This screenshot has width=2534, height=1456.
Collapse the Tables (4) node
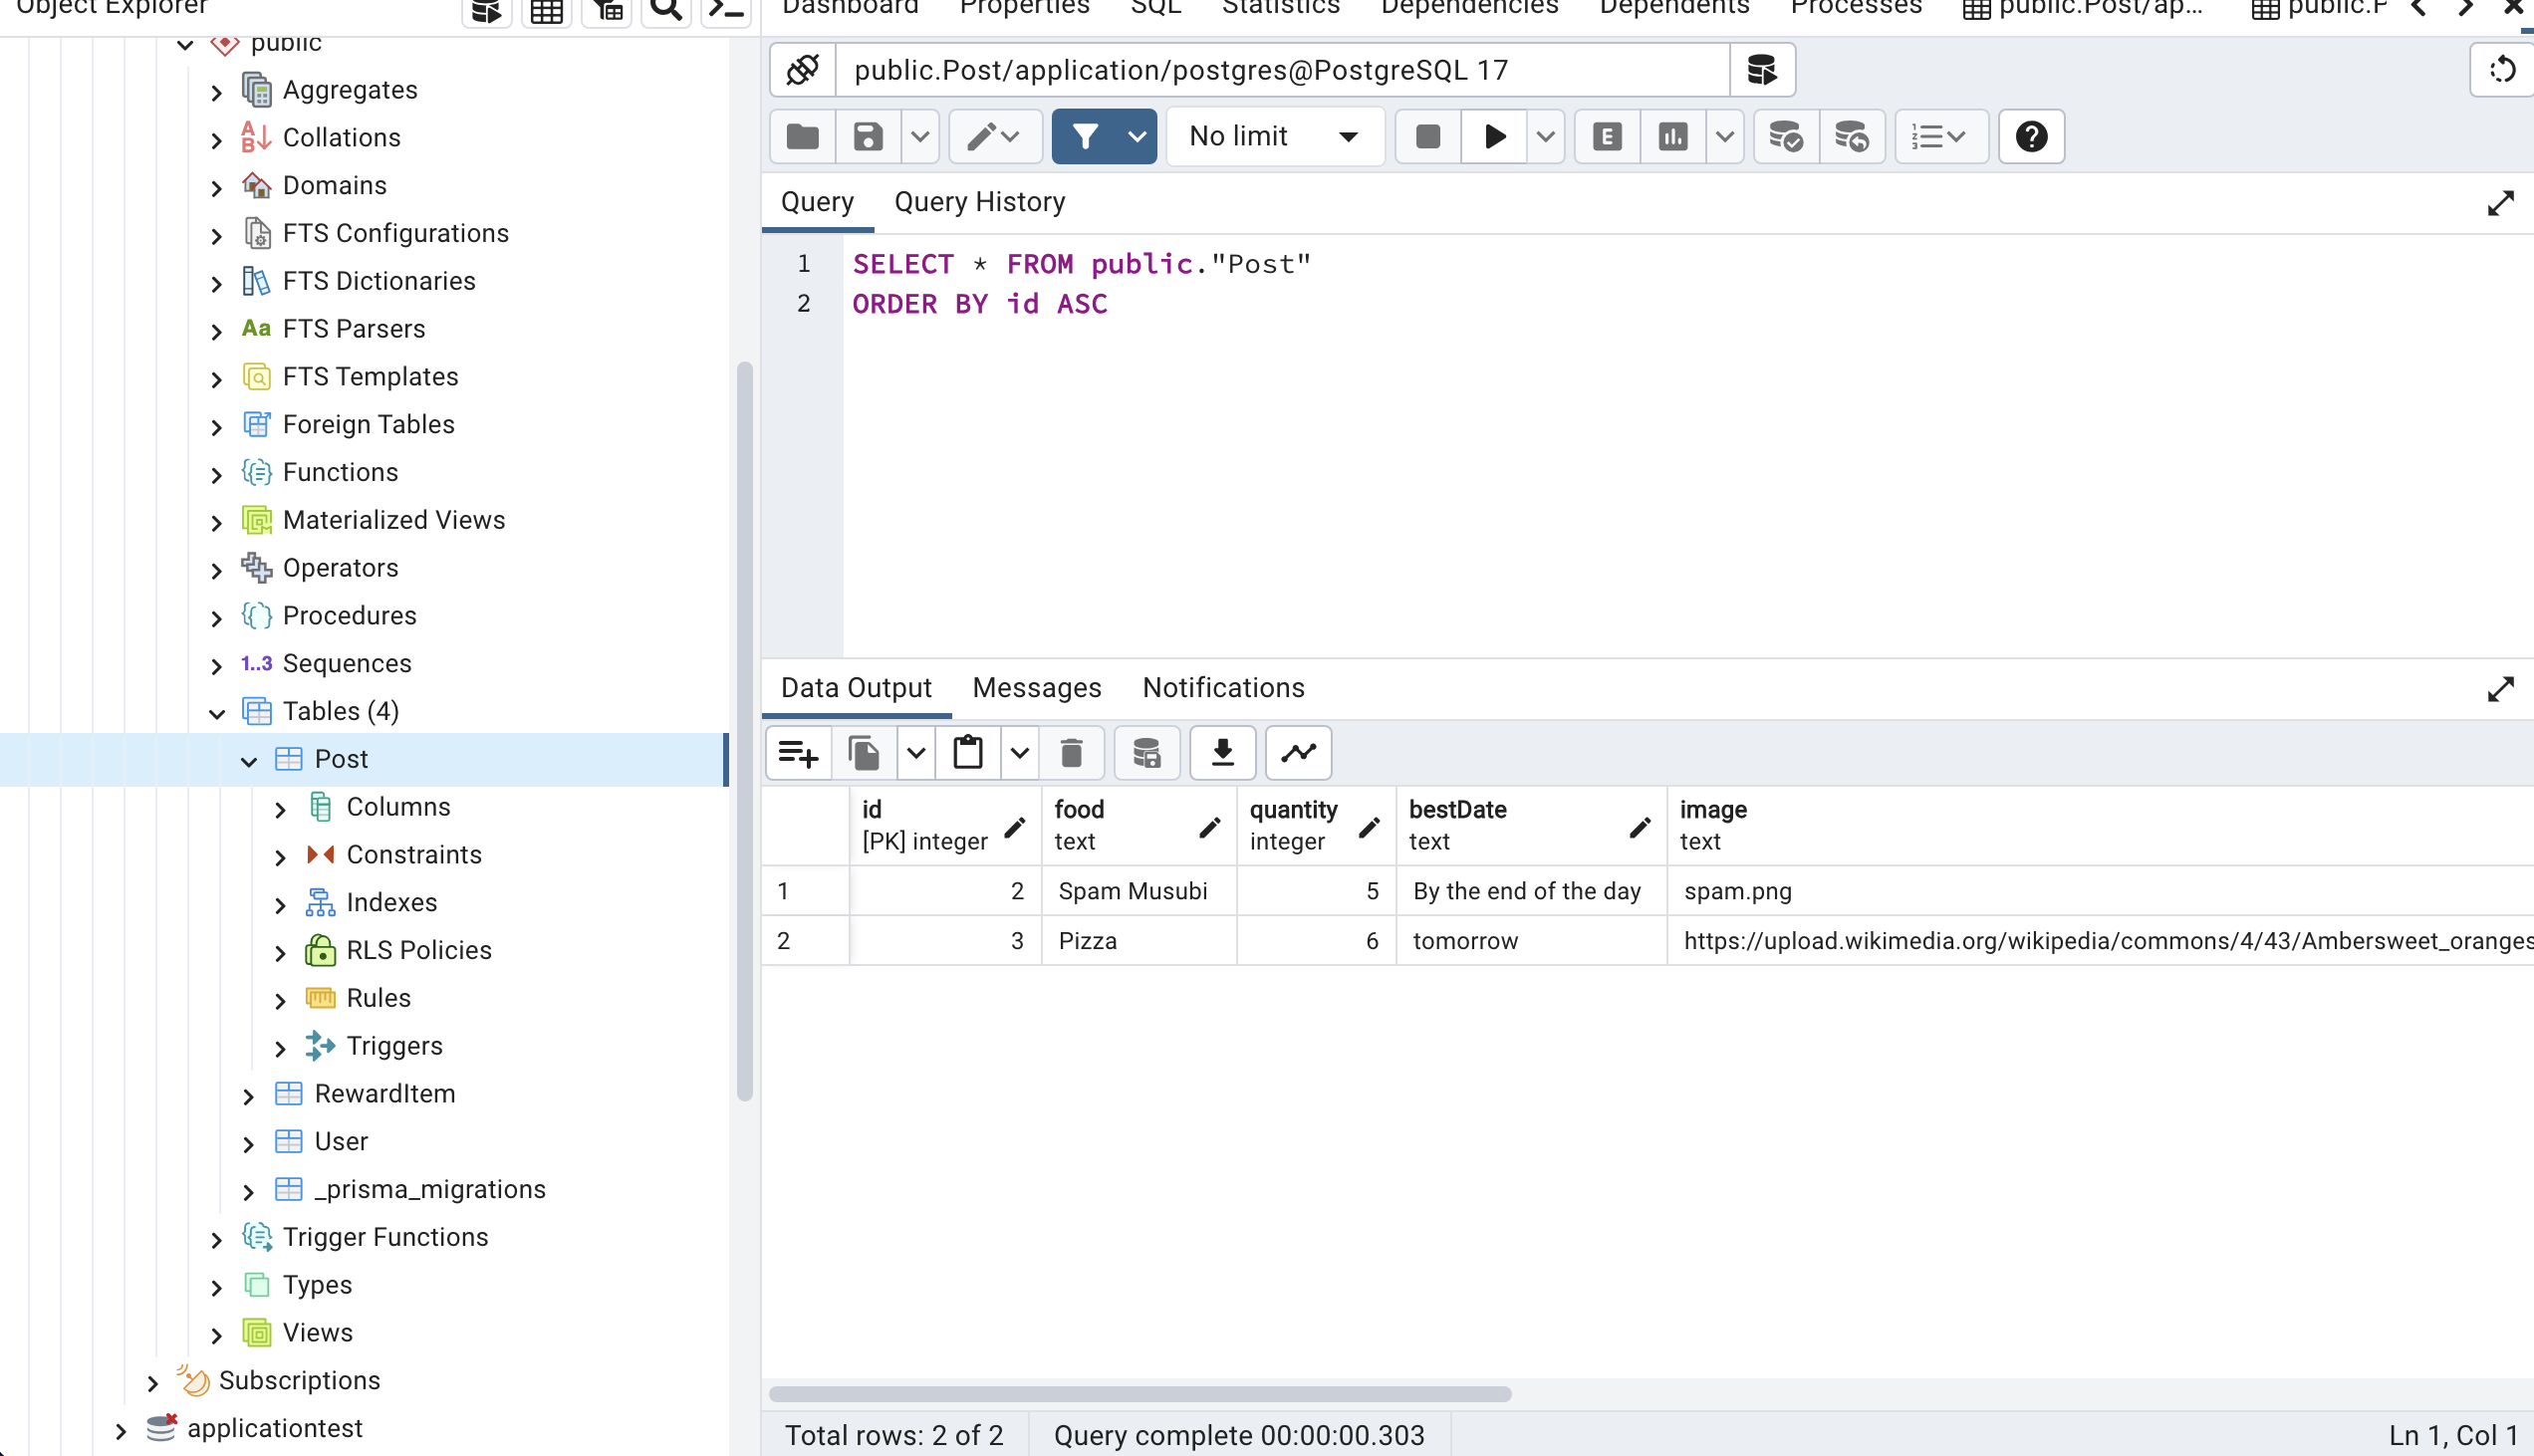[217, 713]
